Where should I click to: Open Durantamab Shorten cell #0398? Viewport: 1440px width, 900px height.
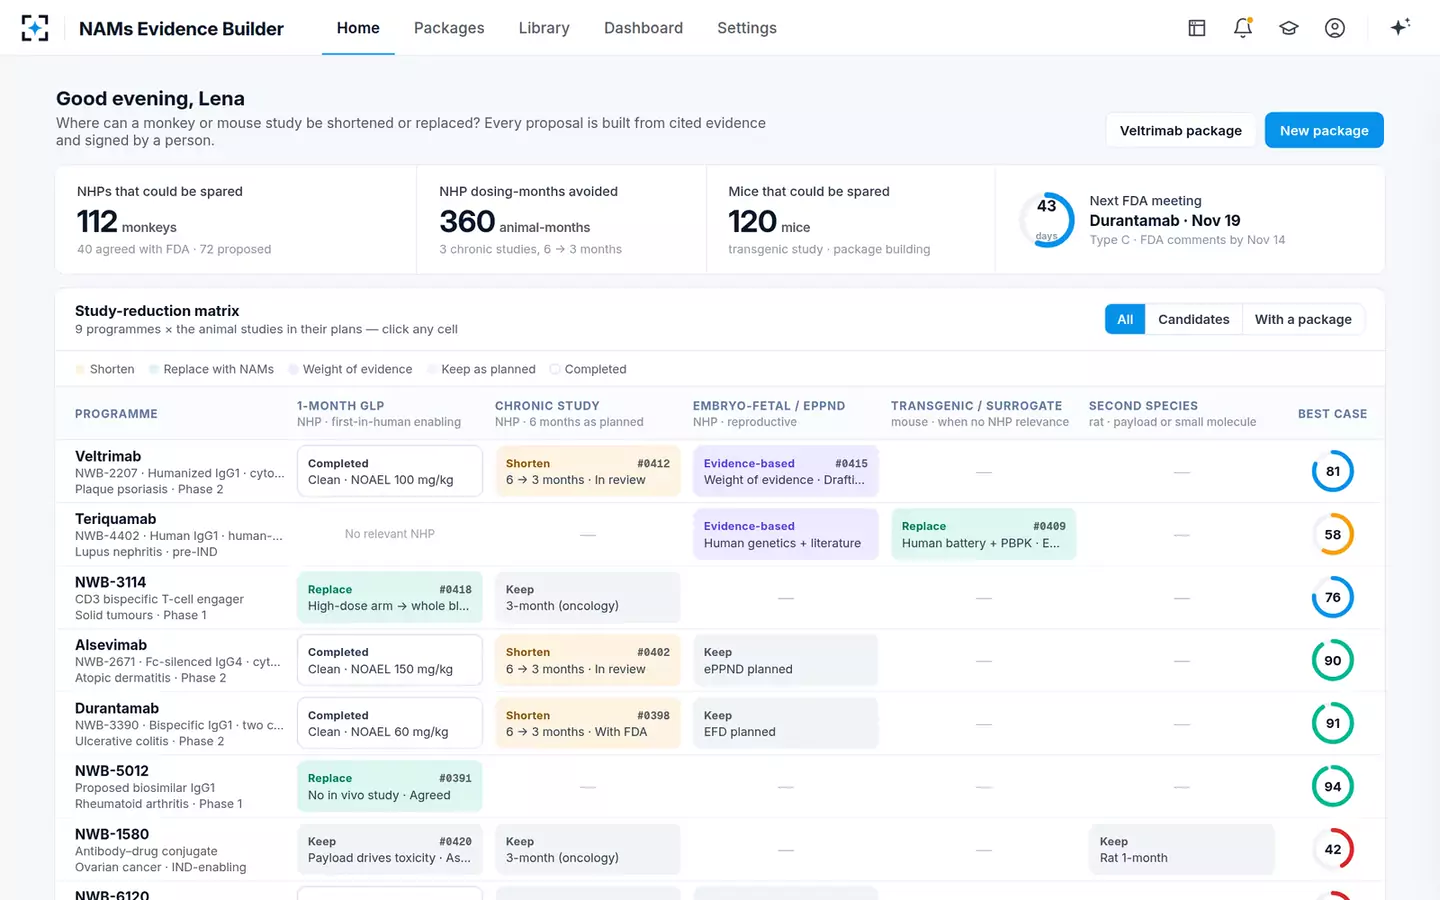click(x=588, y=723)
